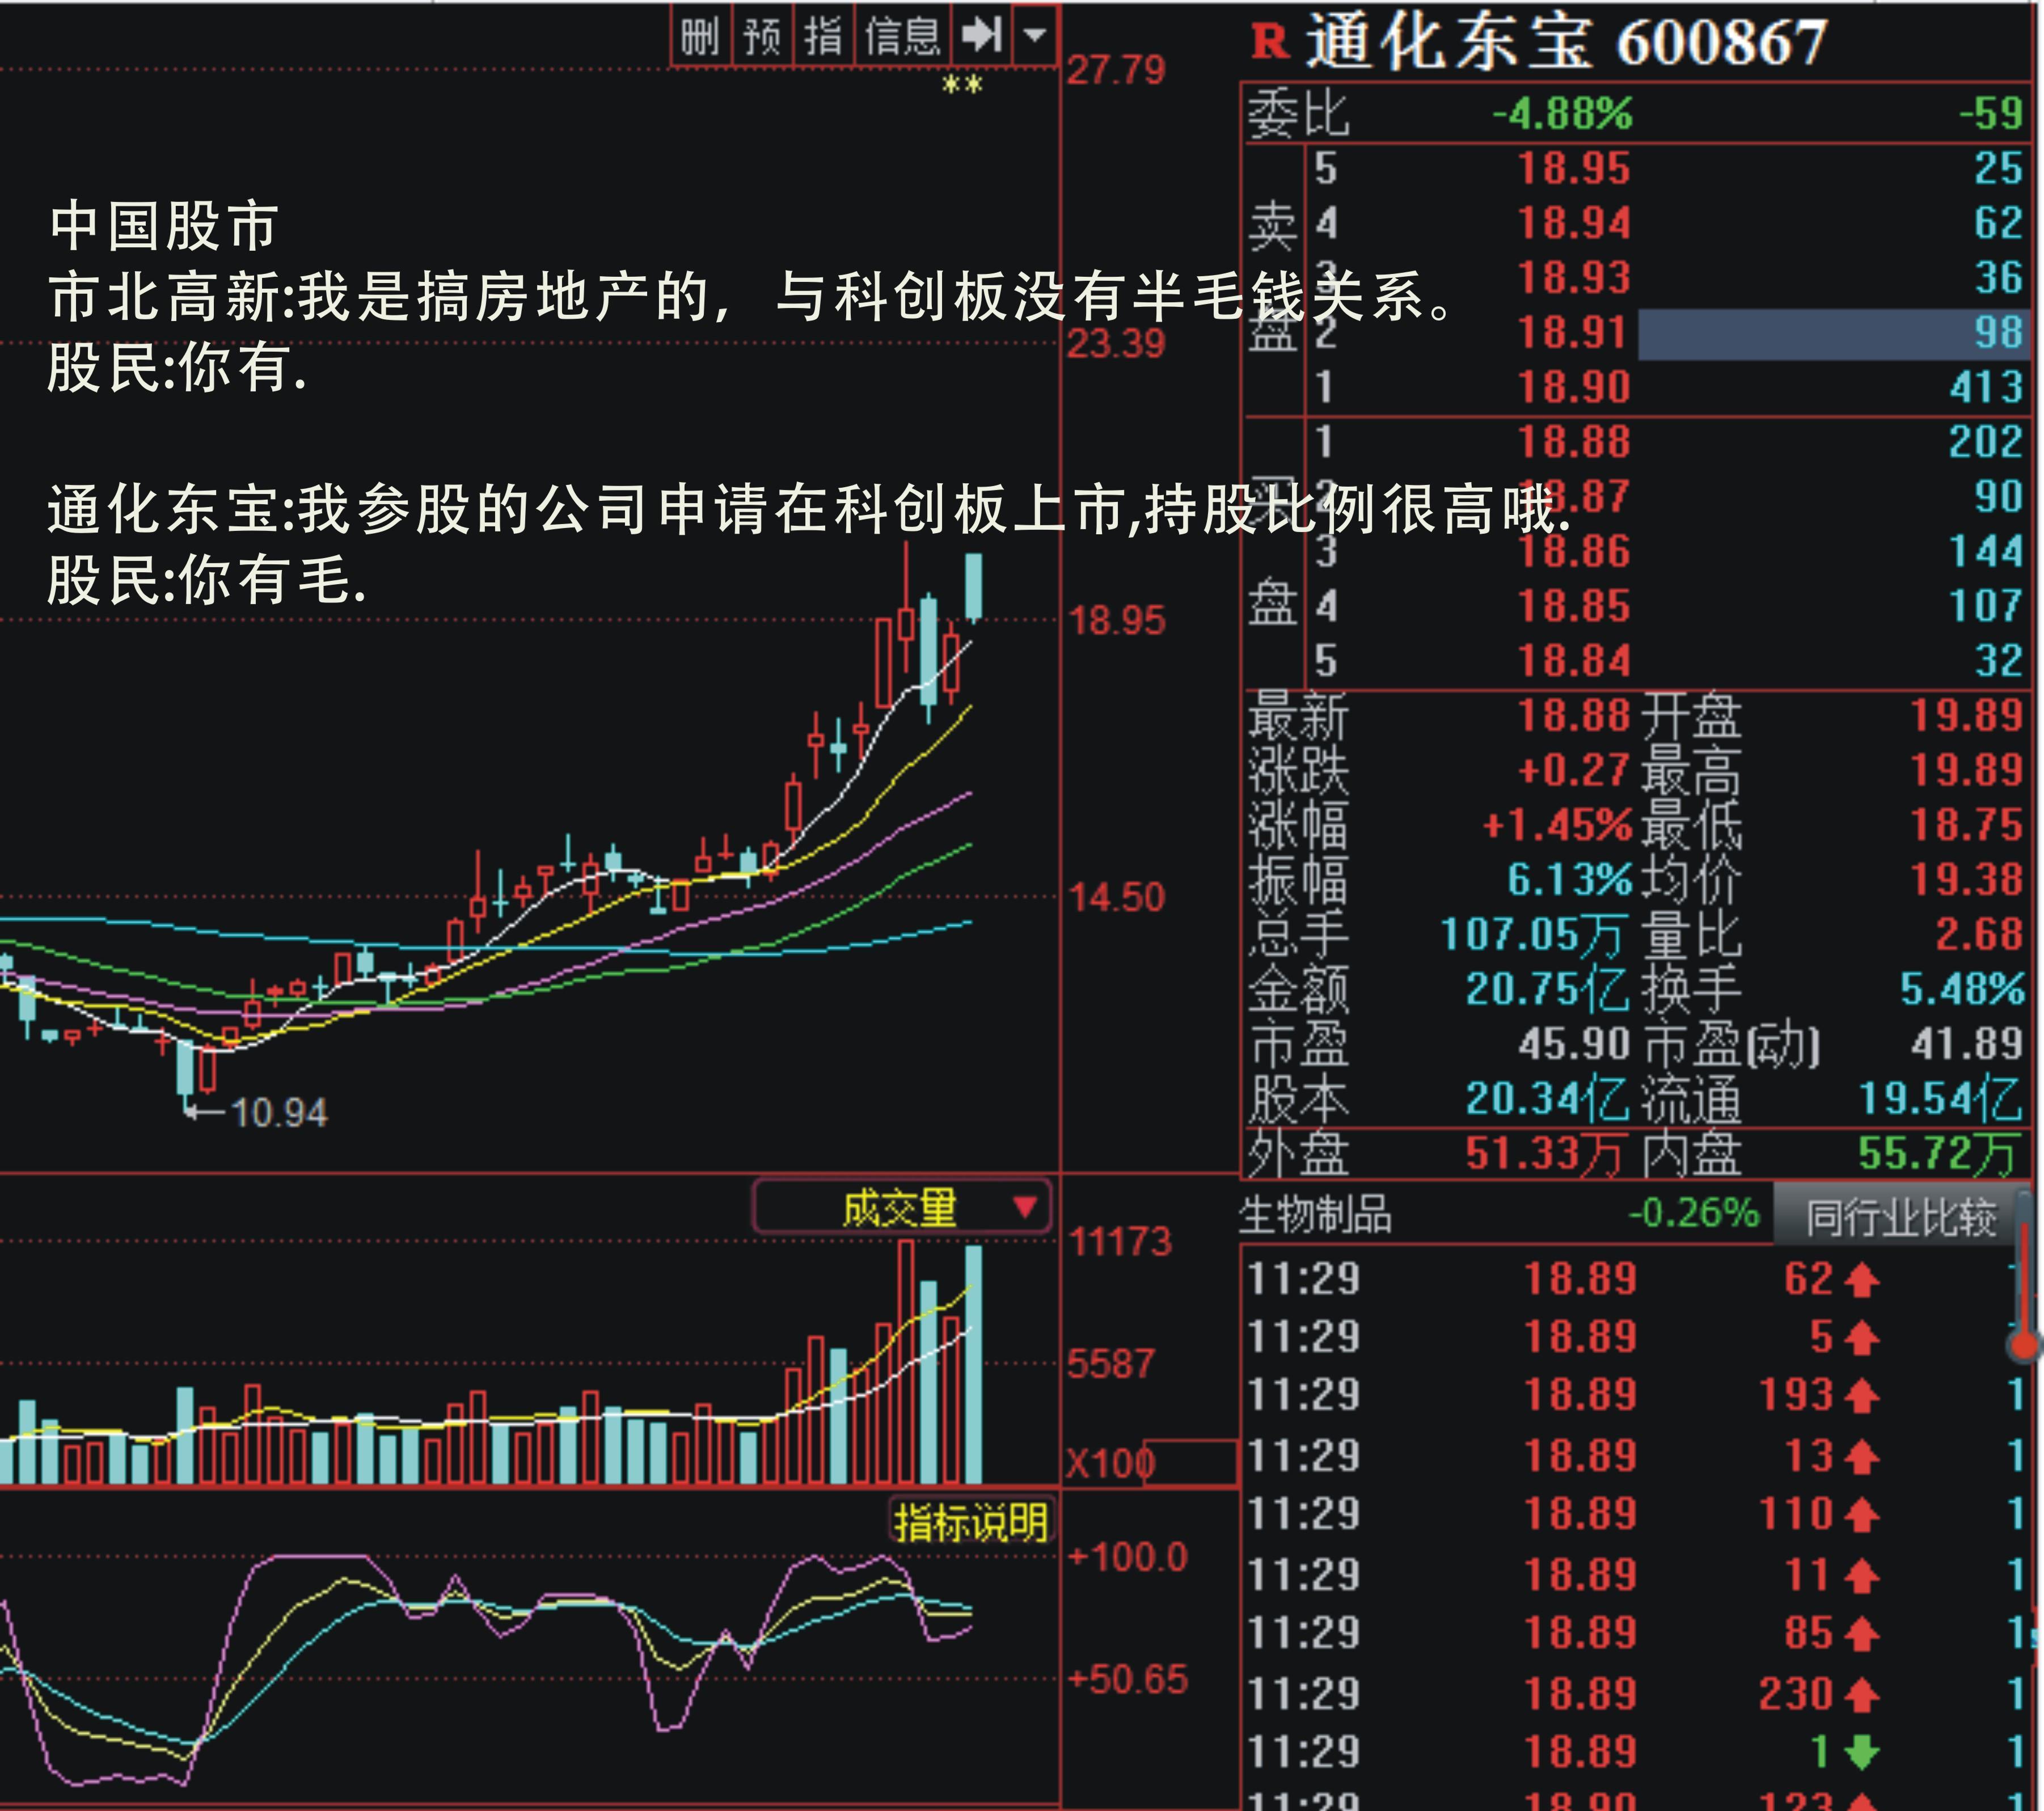Viewport: 2044px width, 1811px height.
Task: Expand the toolbar dropdown triangle
Action: (1036, 36)
